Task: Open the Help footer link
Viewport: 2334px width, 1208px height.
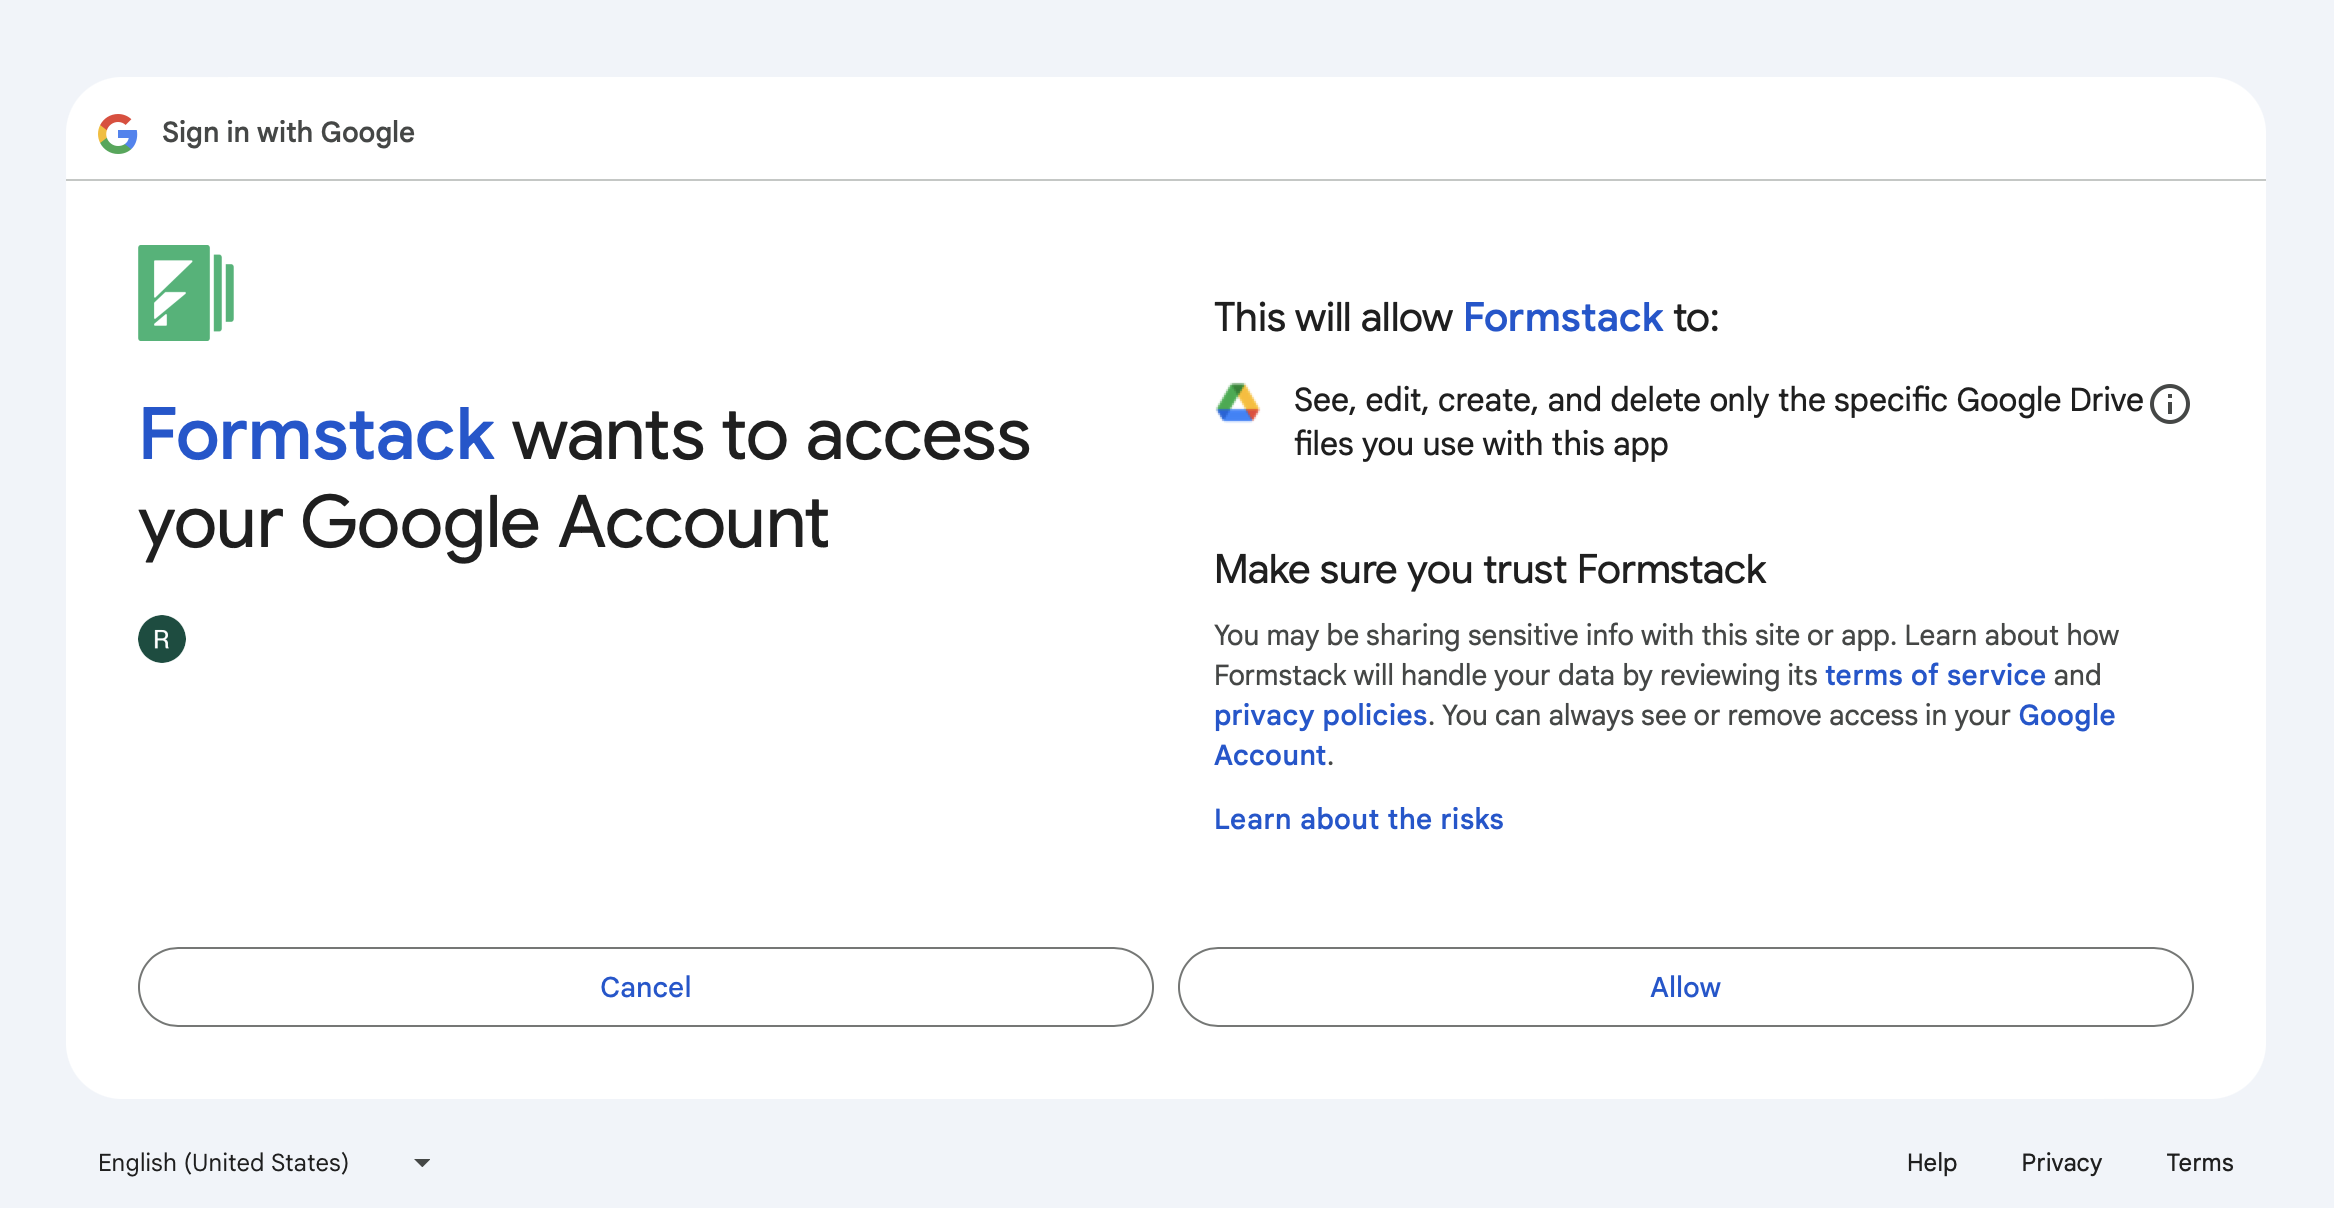Action: click(x=1931, y=1162)
